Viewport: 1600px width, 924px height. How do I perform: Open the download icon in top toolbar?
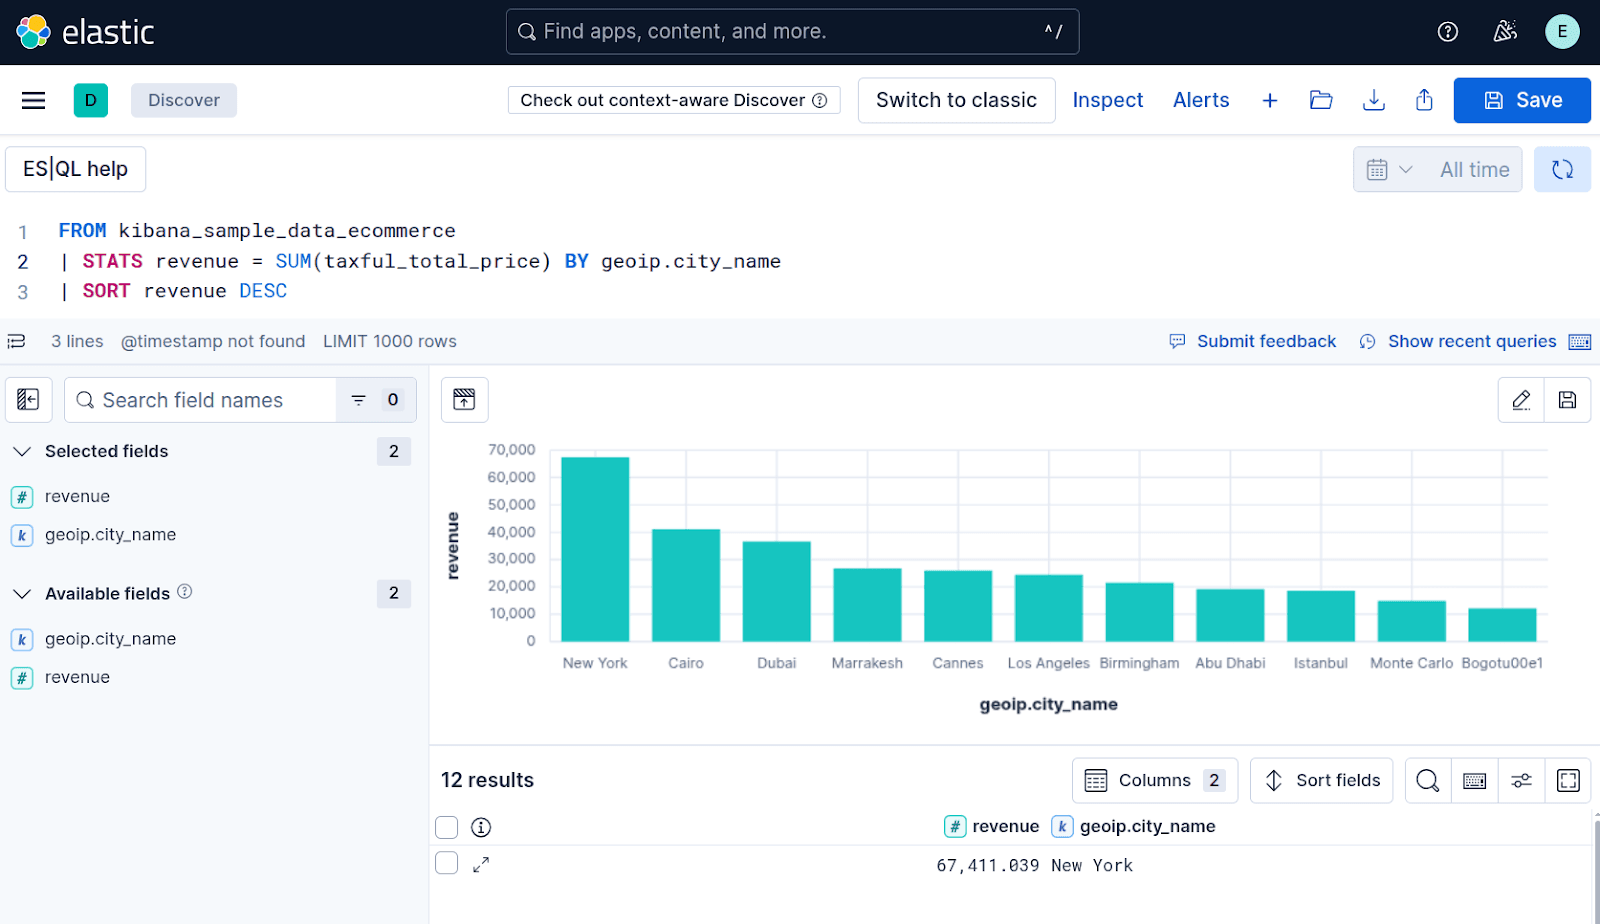click(1373, 100)
